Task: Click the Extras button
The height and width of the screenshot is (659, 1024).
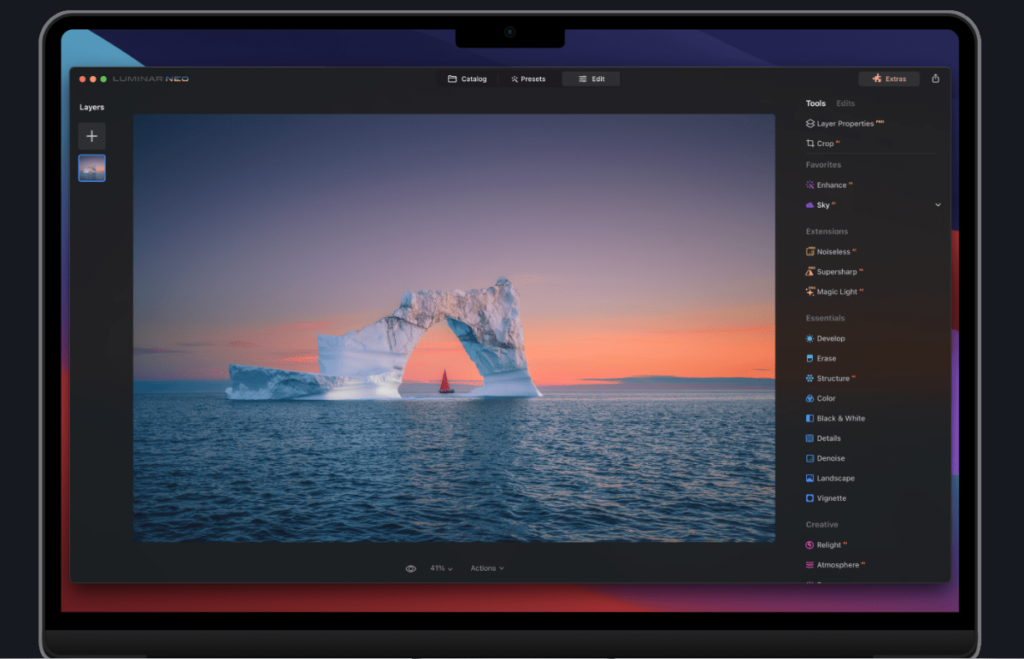Action: coord(888,78)
